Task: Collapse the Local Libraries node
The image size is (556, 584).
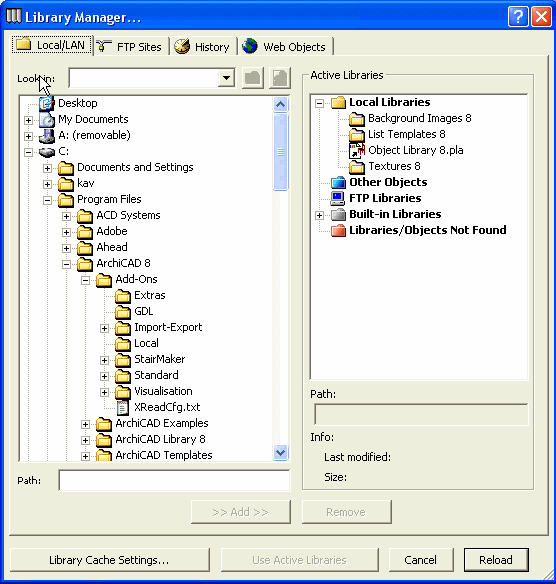Action: [x=319, y=103]
